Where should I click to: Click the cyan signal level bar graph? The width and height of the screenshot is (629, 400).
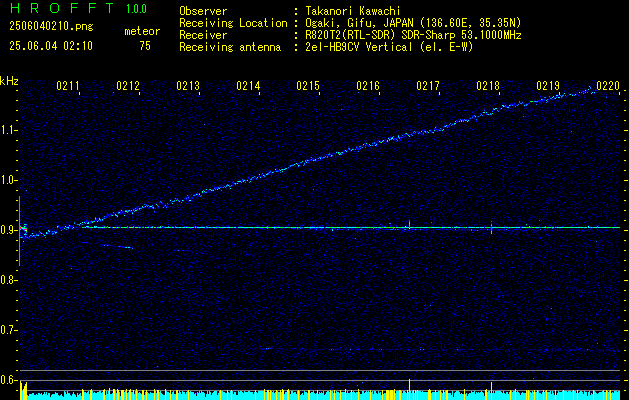[320, 395]
